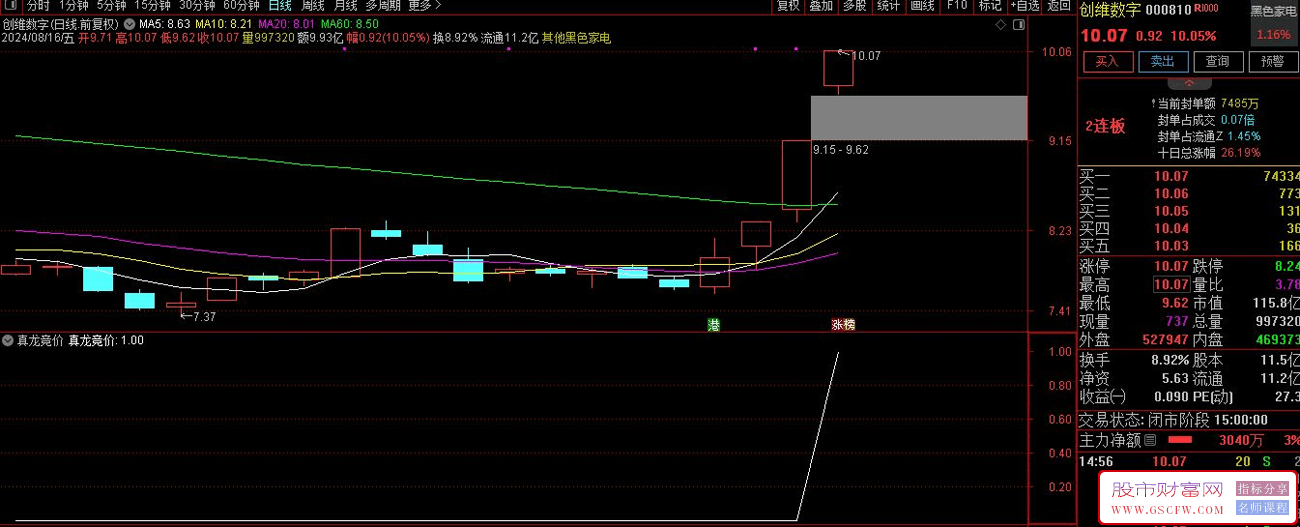Click the 返回 back button
The height and width of the screenshot is (527, 1300).
pyautogui.click(x=1059, y=5)
